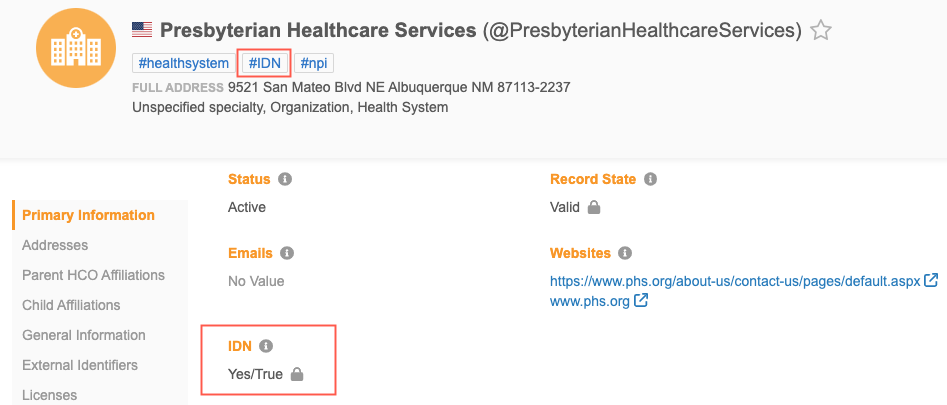Select the #healthsystem hashtag
The image size is (947, 405).
pyautogui.click(x=184, y=63)
